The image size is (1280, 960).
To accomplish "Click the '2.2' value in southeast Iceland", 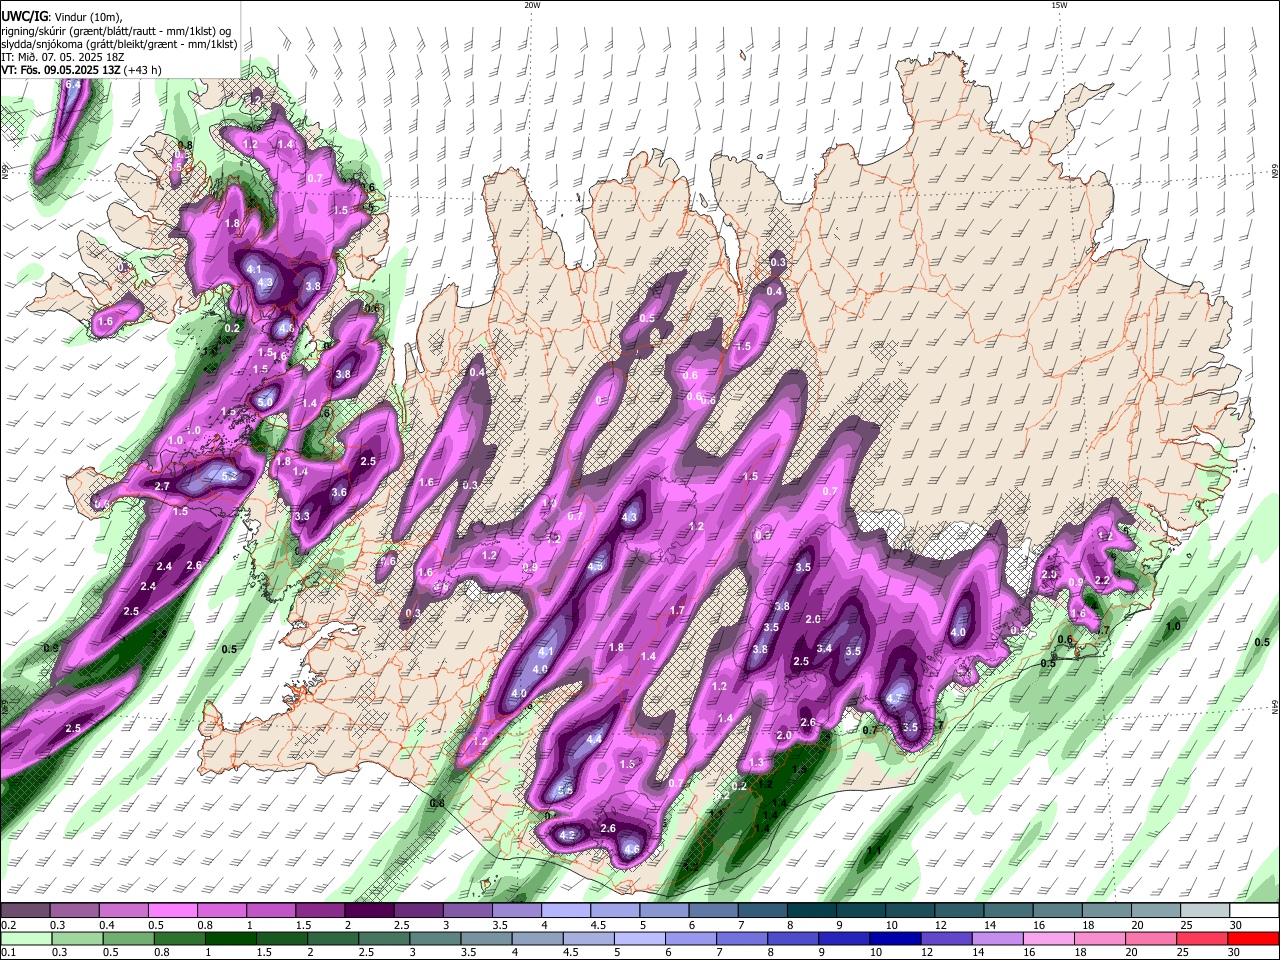I will pos(1103,580).
